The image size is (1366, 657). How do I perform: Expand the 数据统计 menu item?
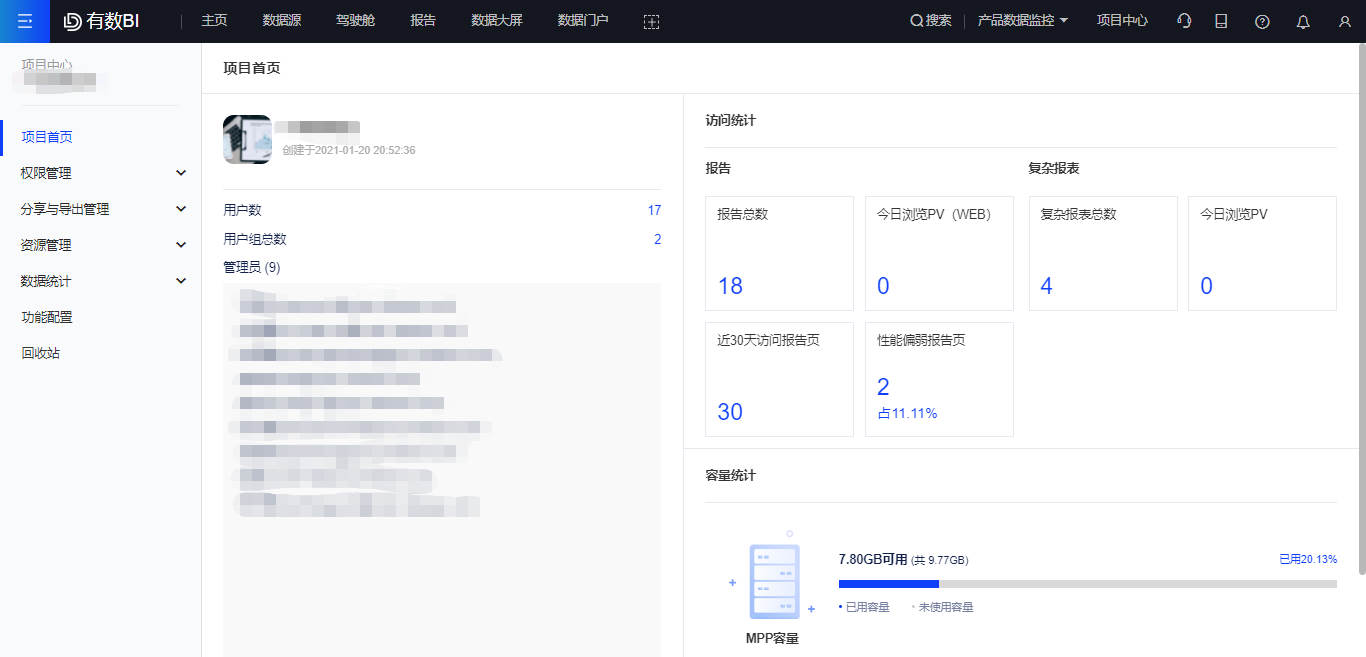tap(100, 280)
